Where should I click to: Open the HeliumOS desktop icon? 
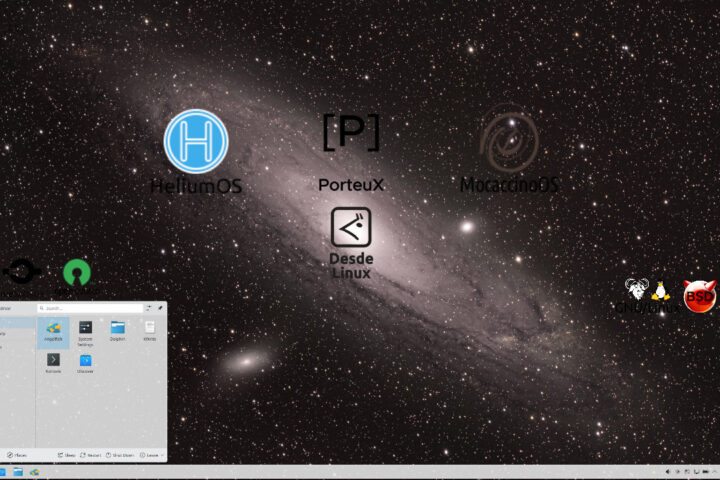(x=196, y=142)
